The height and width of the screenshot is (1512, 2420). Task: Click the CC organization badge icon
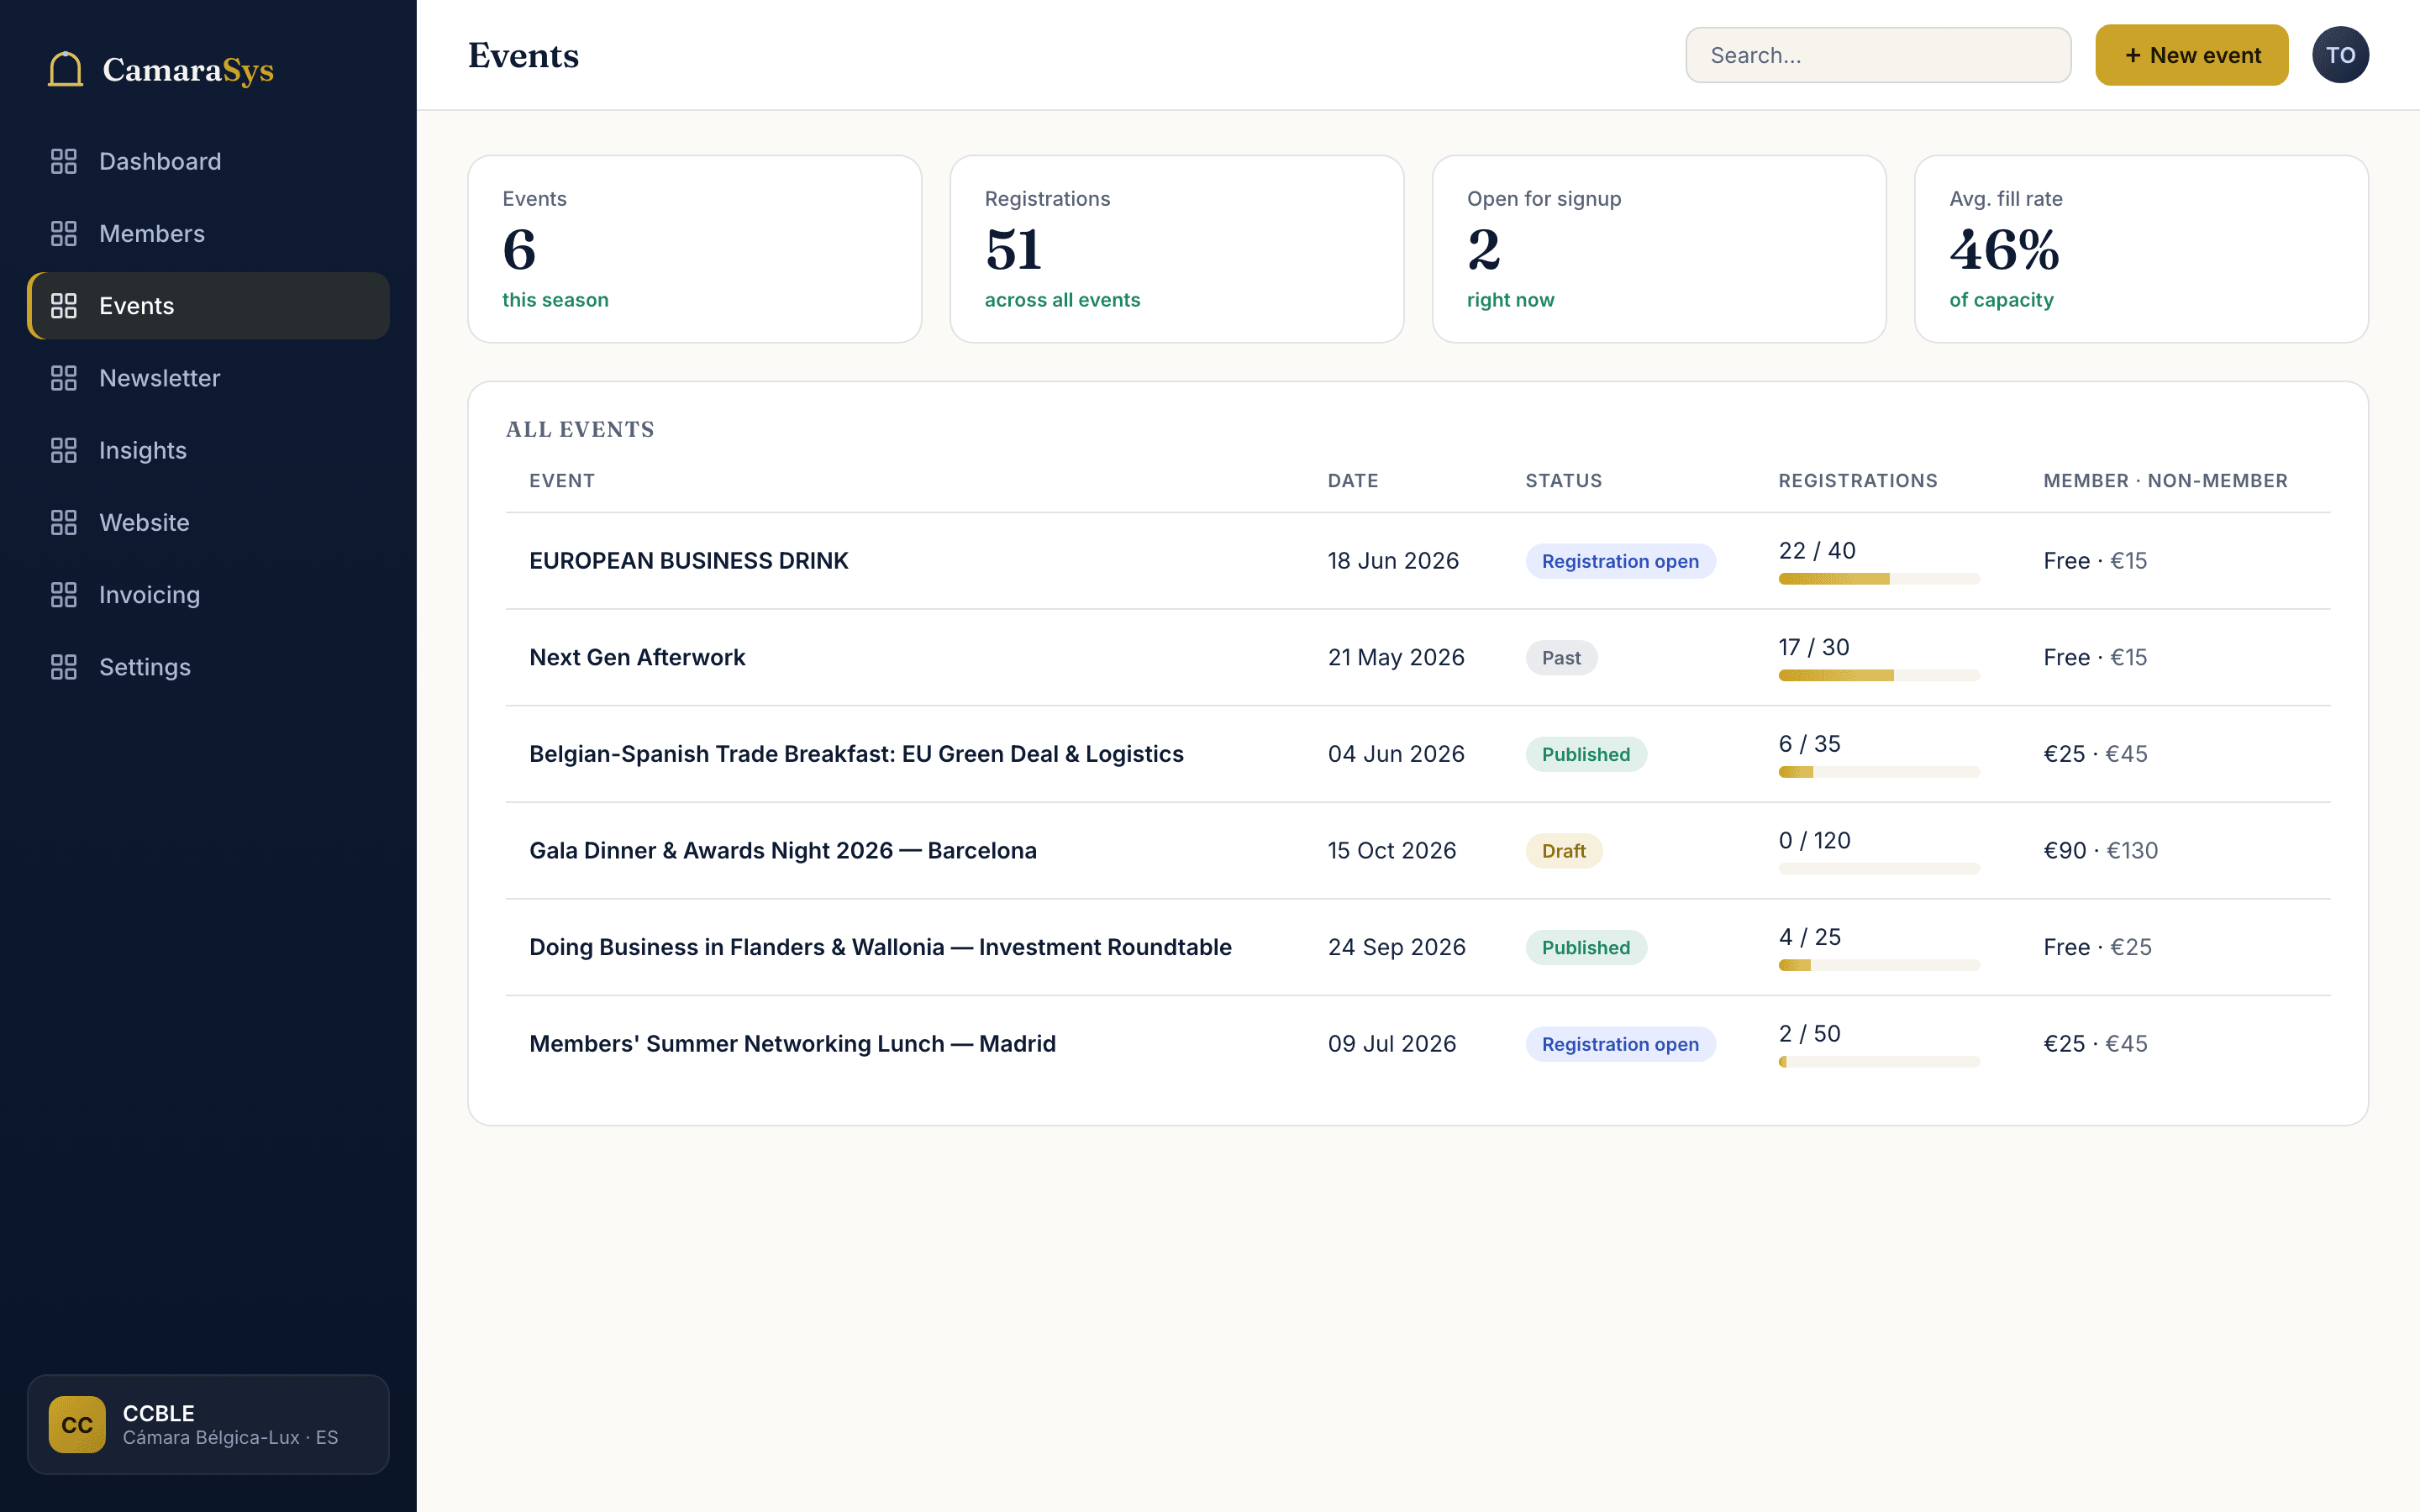(77, 1424)
